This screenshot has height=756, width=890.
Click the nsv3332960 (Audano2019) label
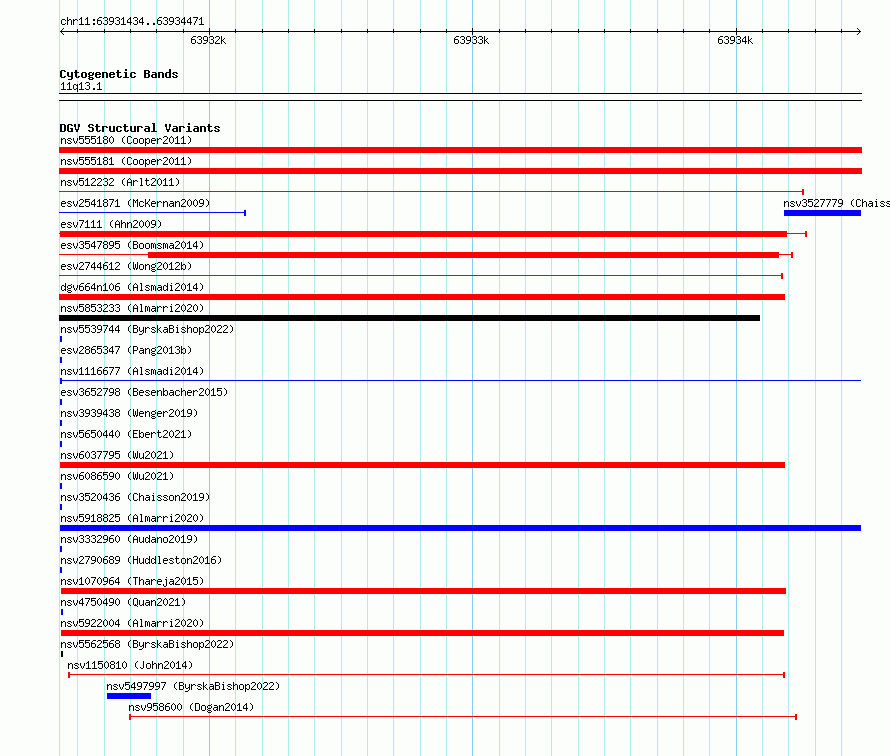pos(129,539)
